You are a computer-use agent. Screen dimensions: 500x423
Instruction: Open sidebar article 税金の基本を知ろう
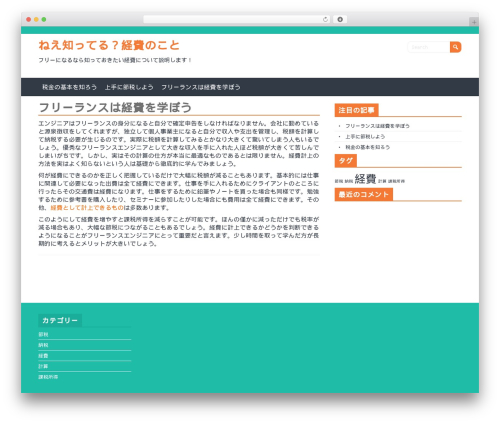click(367, 147)
